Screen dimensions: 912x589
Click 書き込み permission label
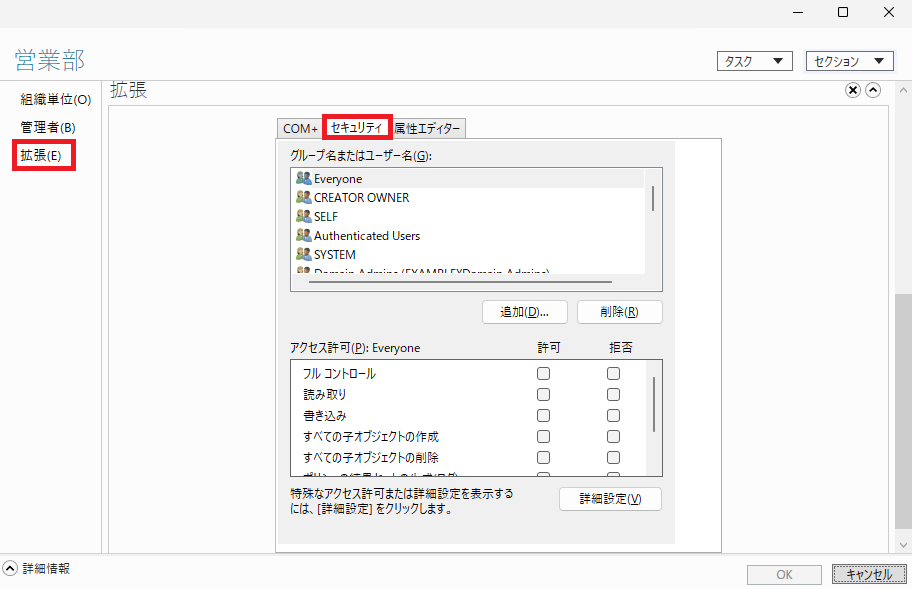click(325, 415)
